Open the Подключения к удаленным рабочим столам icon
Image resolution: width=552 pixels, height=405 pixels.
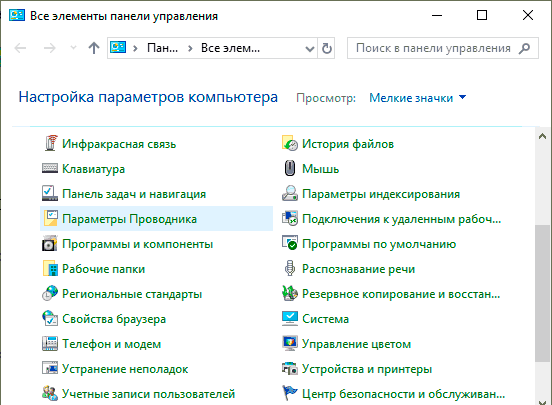[290, 218]
